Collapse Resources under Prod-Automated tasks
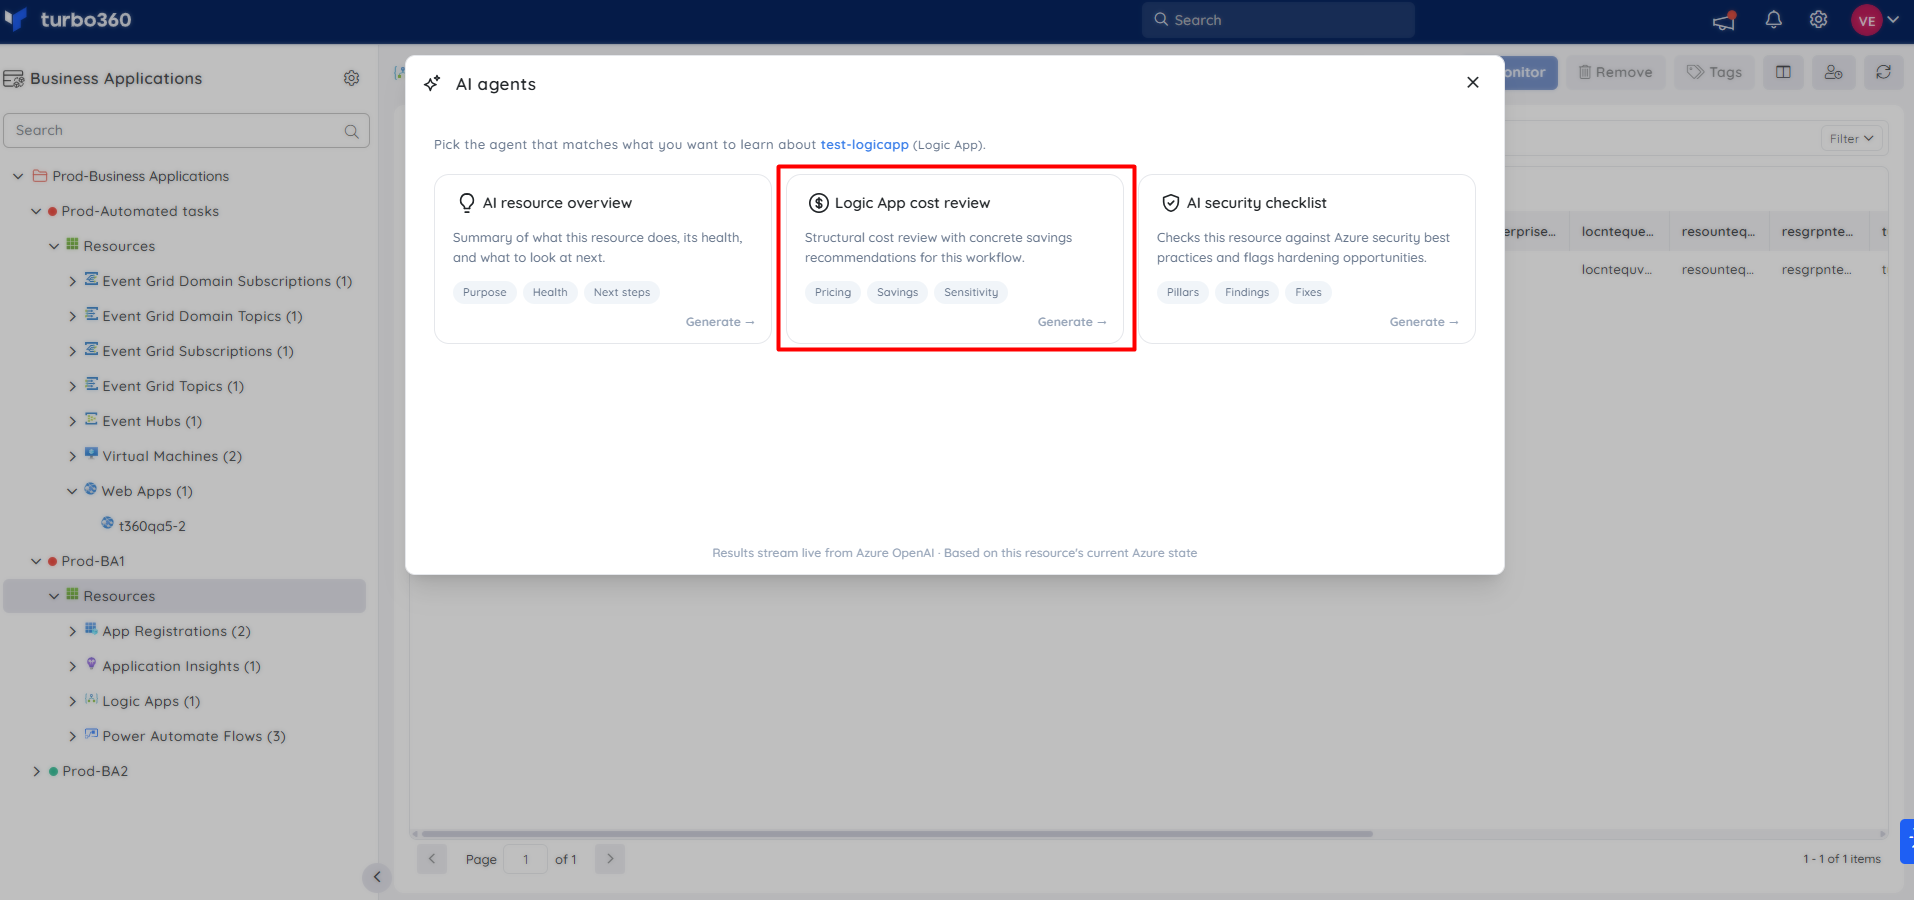The height and width of the screenshot is (900, 1914). tap(54, 246)
